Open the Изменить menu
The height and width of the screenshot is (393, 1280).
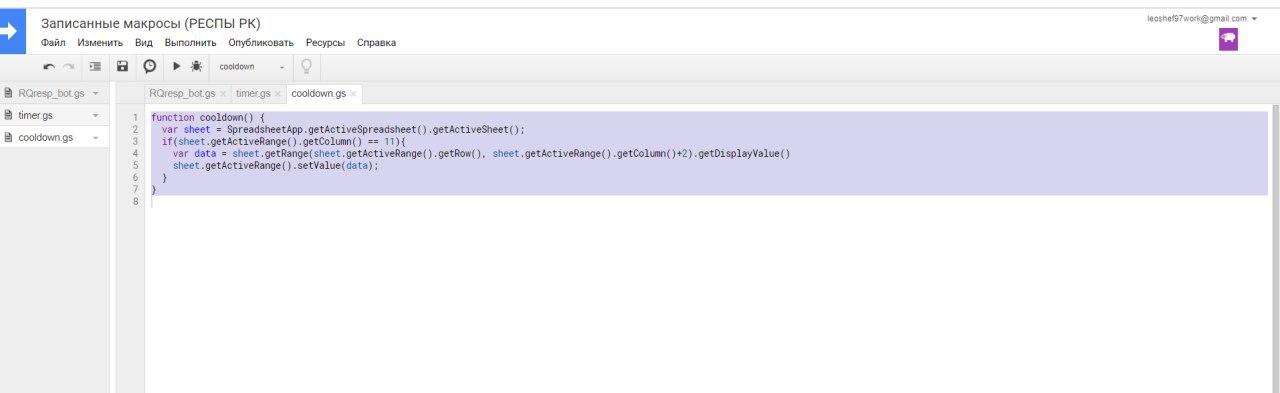tap(100, 43)
